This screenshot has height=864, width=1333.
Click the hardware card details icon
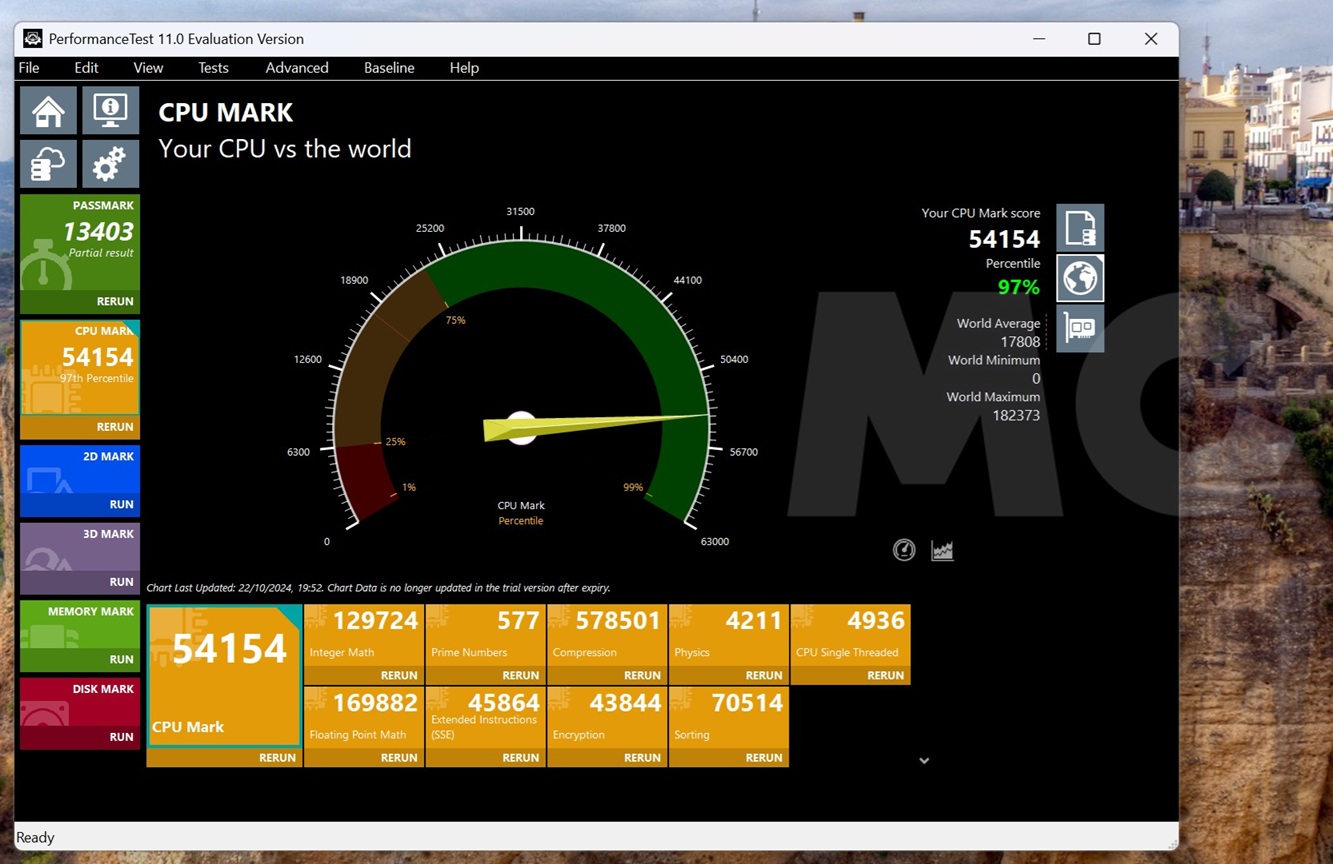click(x=1079, y=328)
